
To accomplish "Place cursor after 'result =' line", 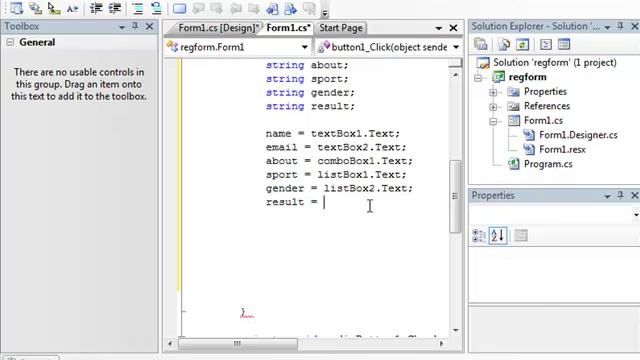I will pos(324,202).
